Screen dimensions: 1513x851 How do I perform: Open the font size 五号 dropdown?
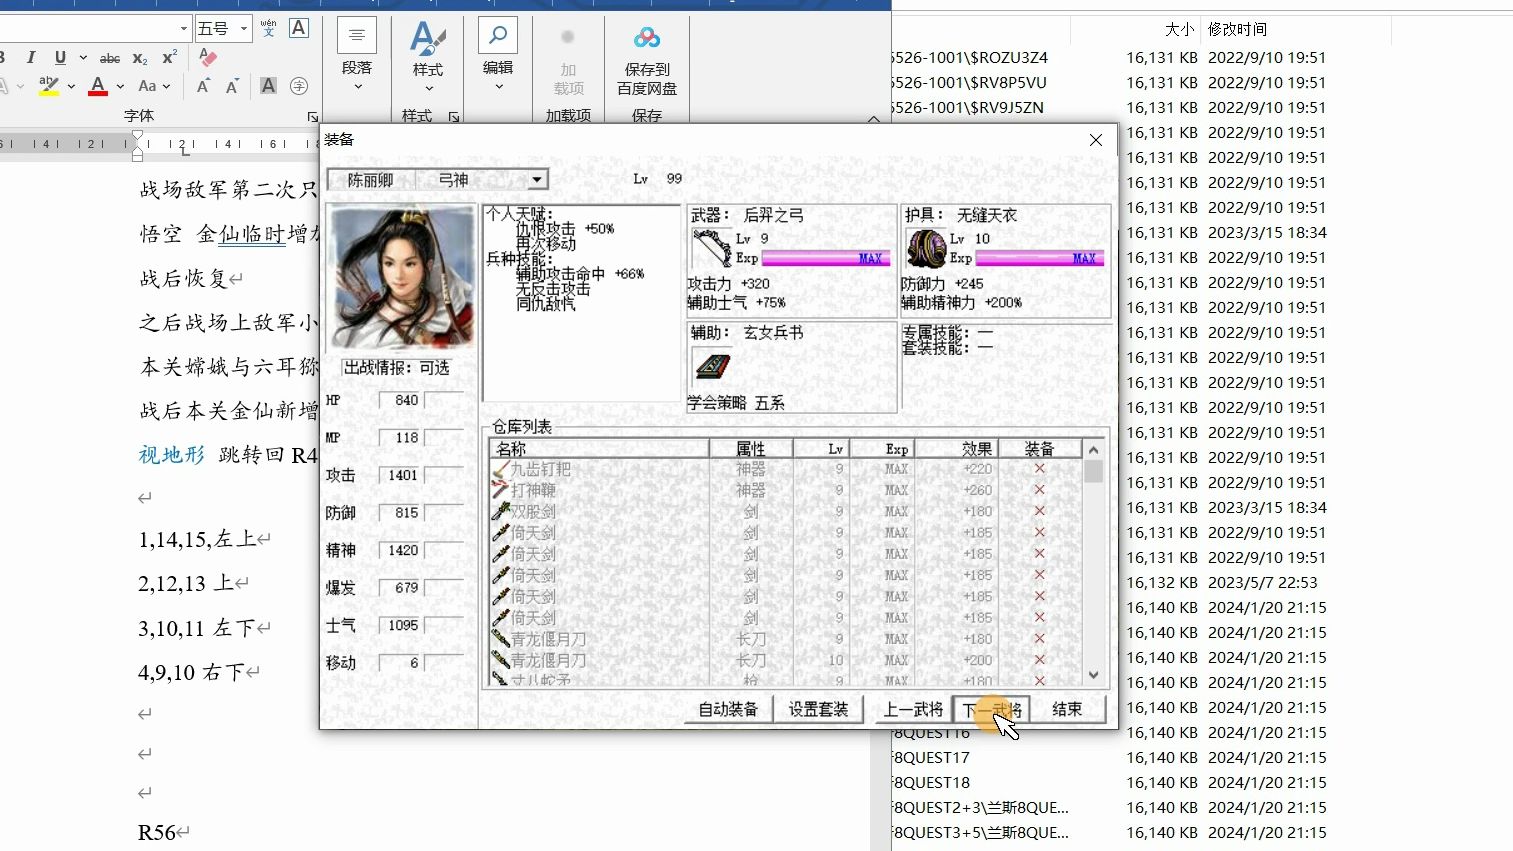pyautogui.click(x=243, y=28)
